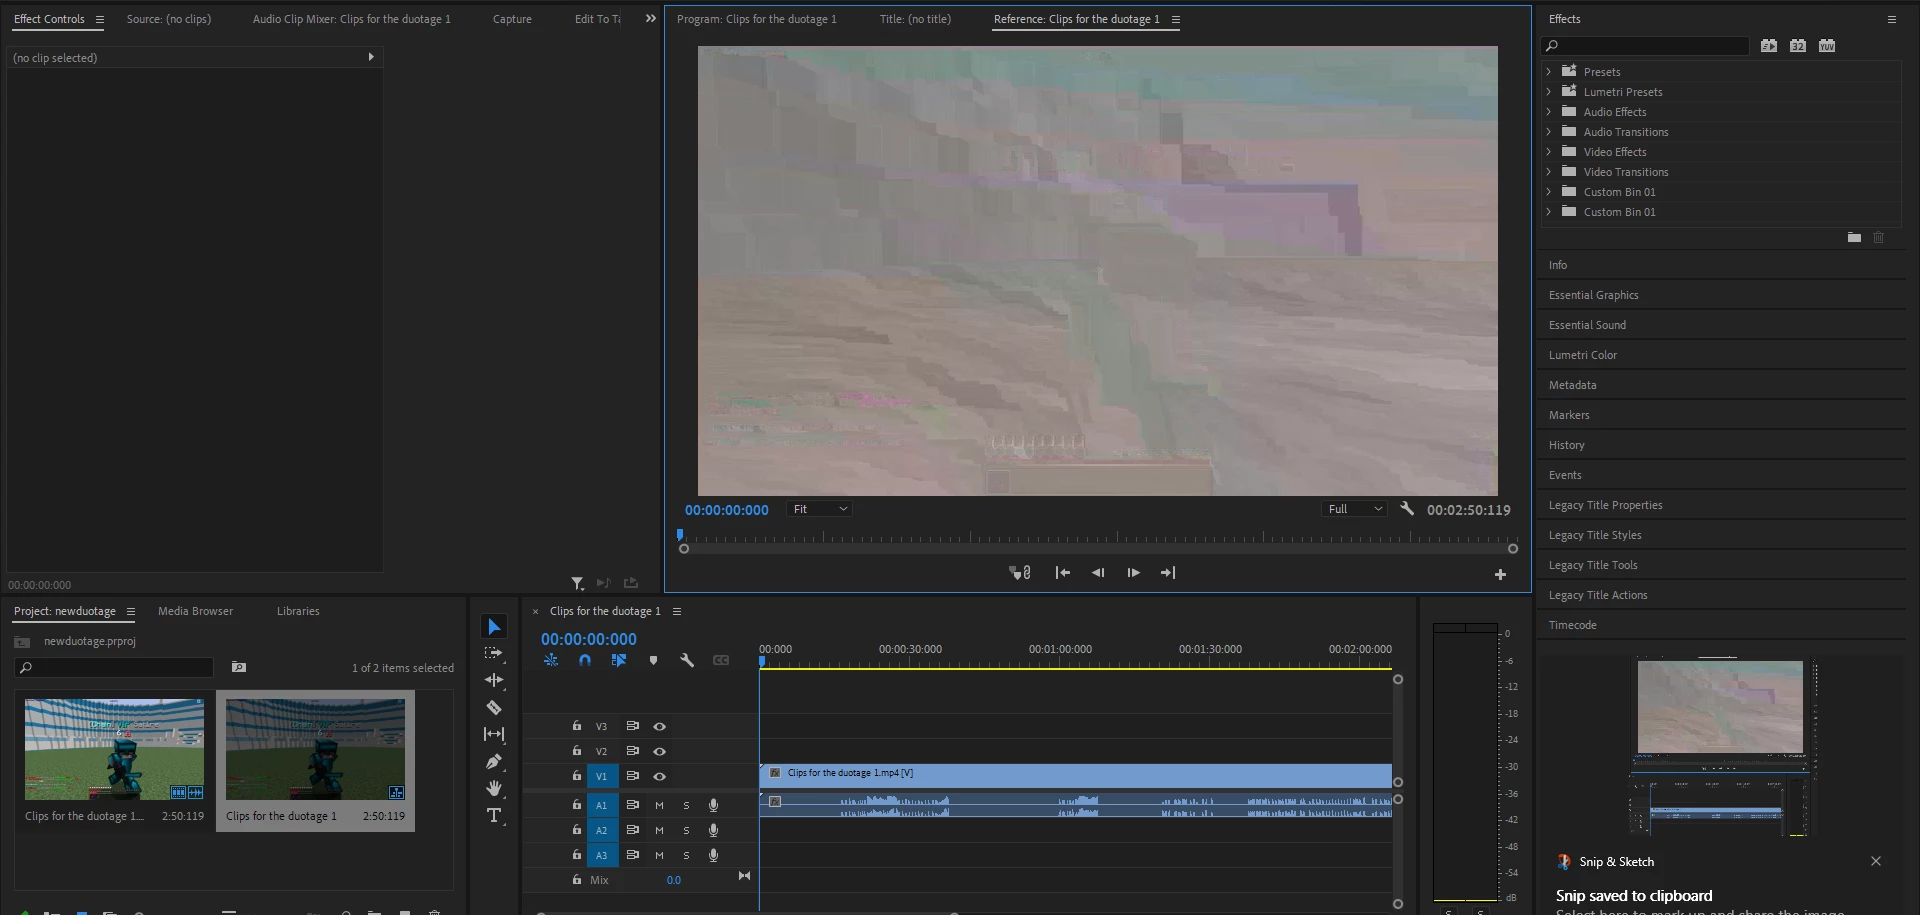Select the Hand tool
Image resolution: width=1920 pixels, height=915 pixels.
pyautogui.click(x=494, y=788)
